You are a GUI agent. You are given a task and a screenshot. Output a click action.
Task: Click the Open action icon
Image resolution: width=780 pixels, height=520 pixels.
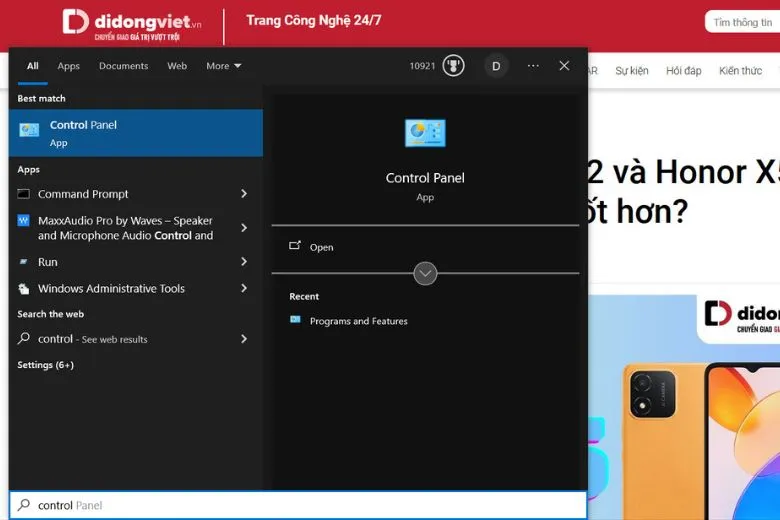point(295,245)
